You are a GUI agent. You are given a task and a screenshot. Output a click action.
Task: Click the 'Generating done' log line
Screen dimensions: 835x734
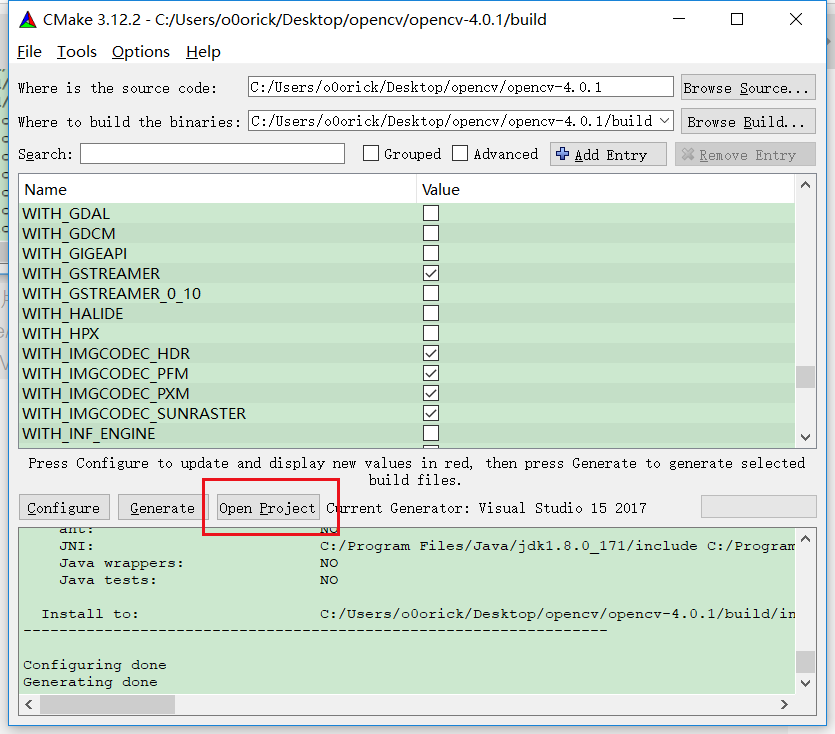point(90,682)
